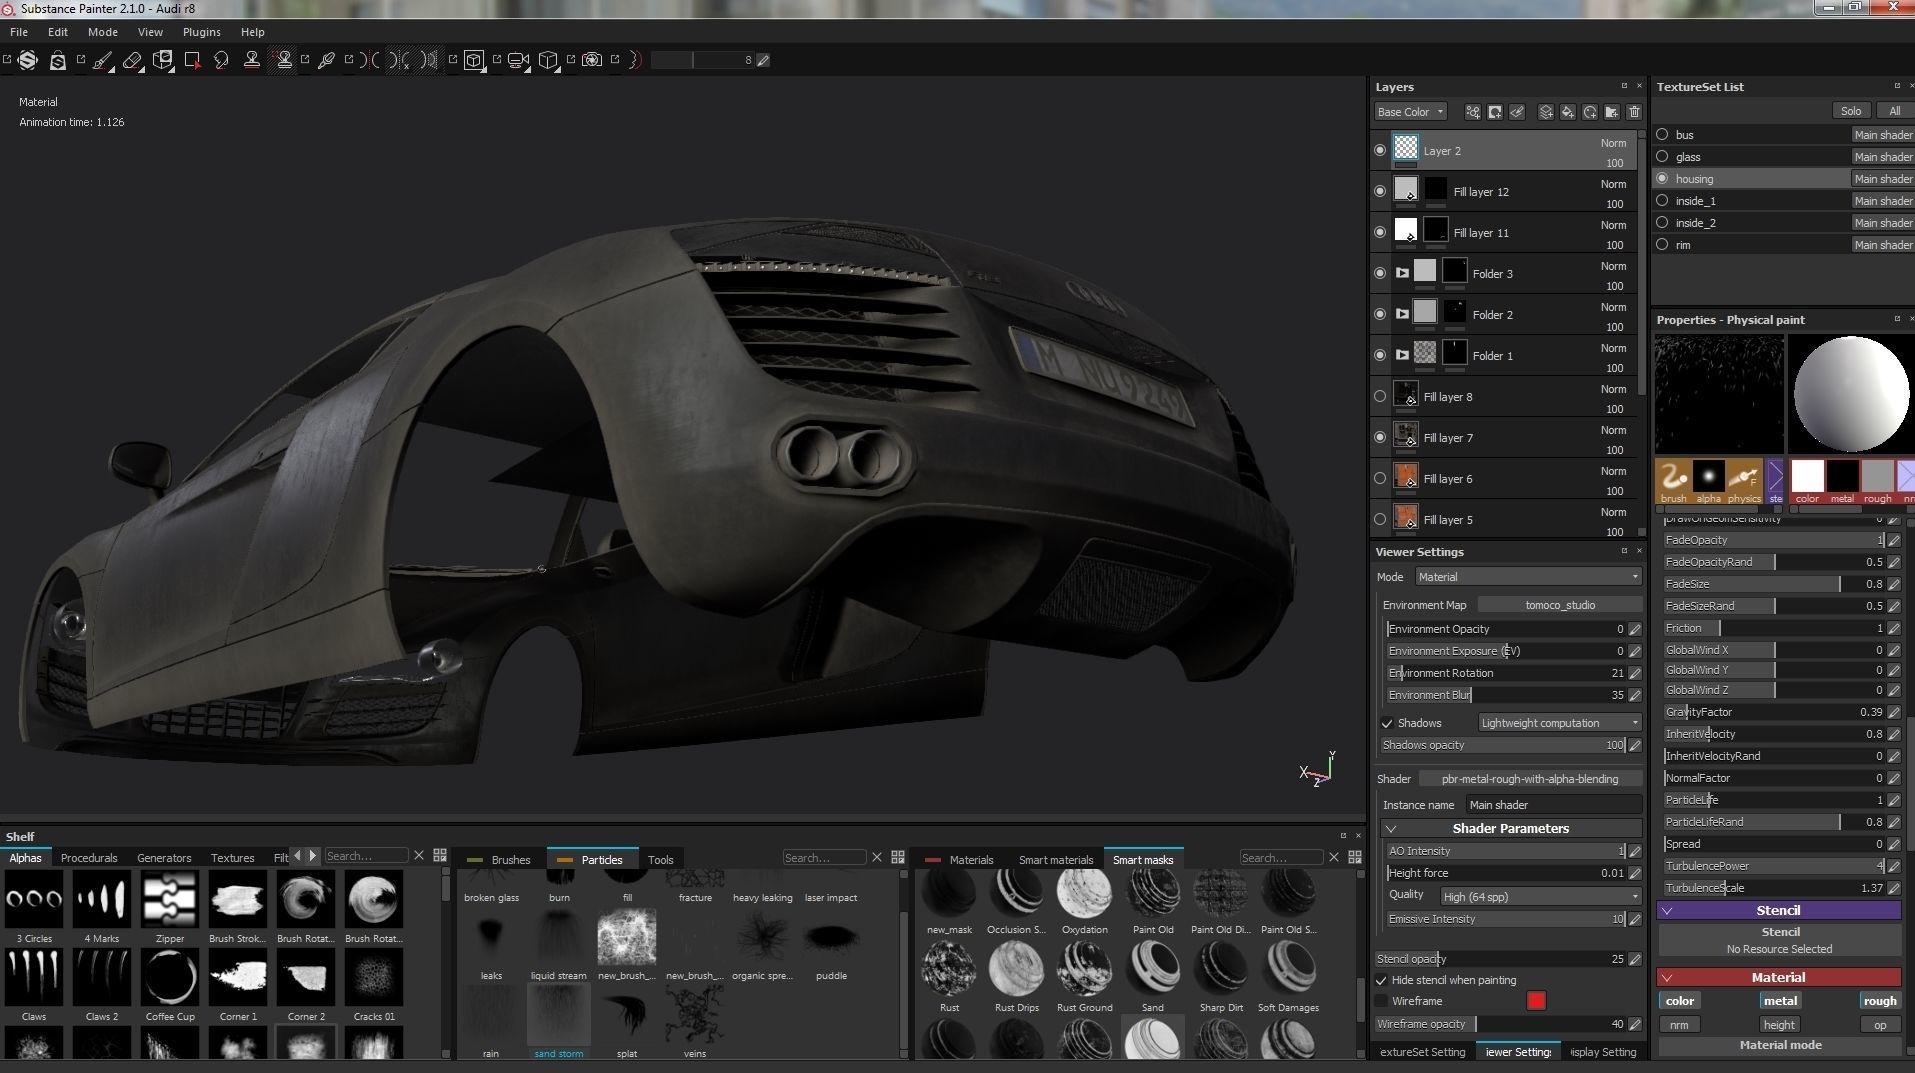Switch the shelf to grid view in Particles
Screen dimensions: 1915x1073
pos(898,857)
